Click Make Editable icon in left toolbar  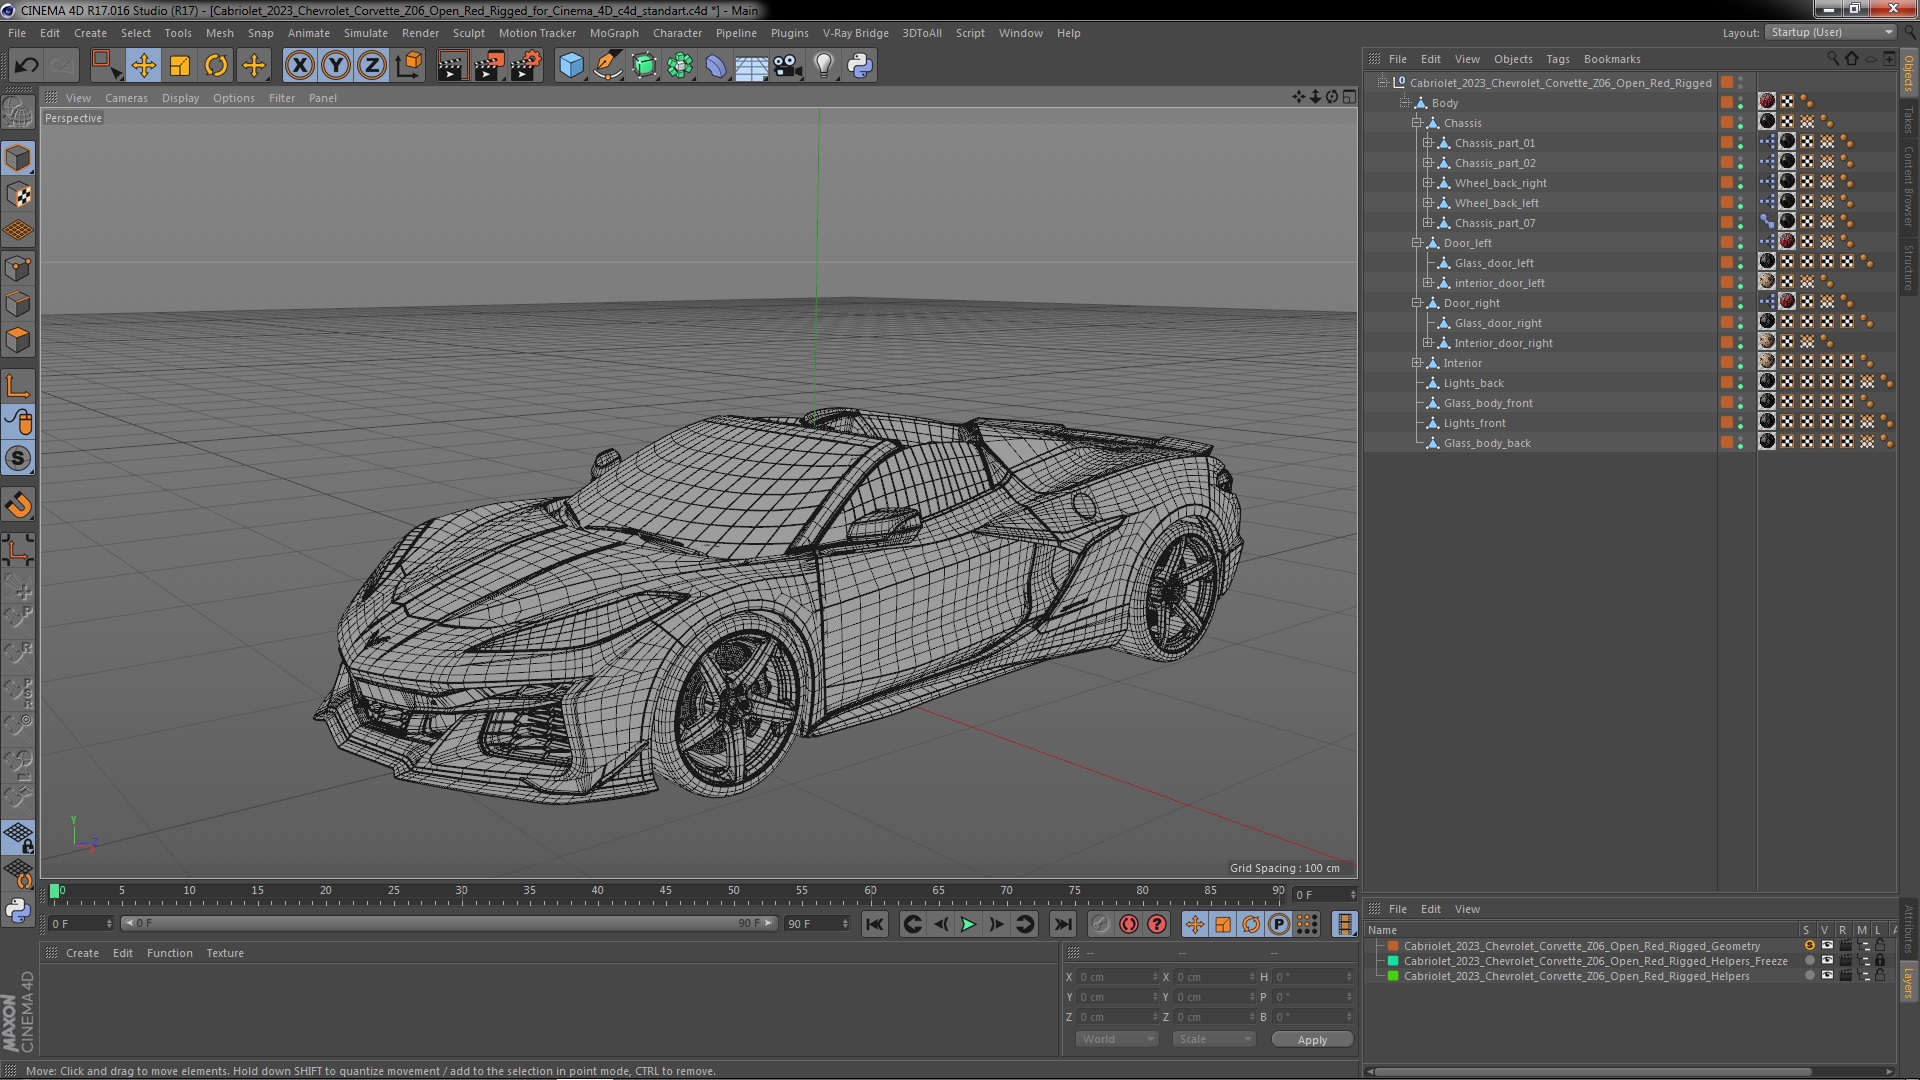18,111
